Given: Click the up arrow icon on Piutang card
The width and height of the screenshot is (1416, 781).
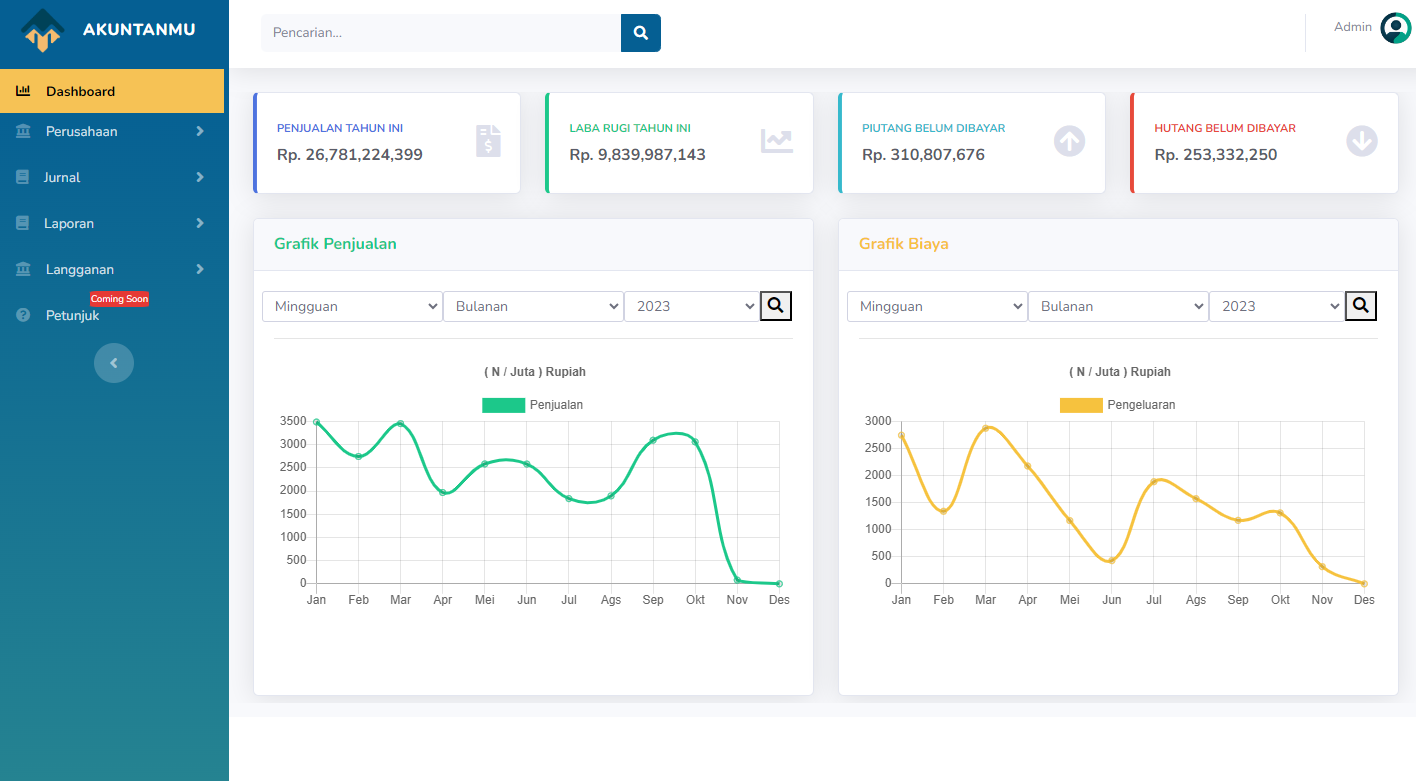Looking at the screenshot, I should click(1069, 141).
